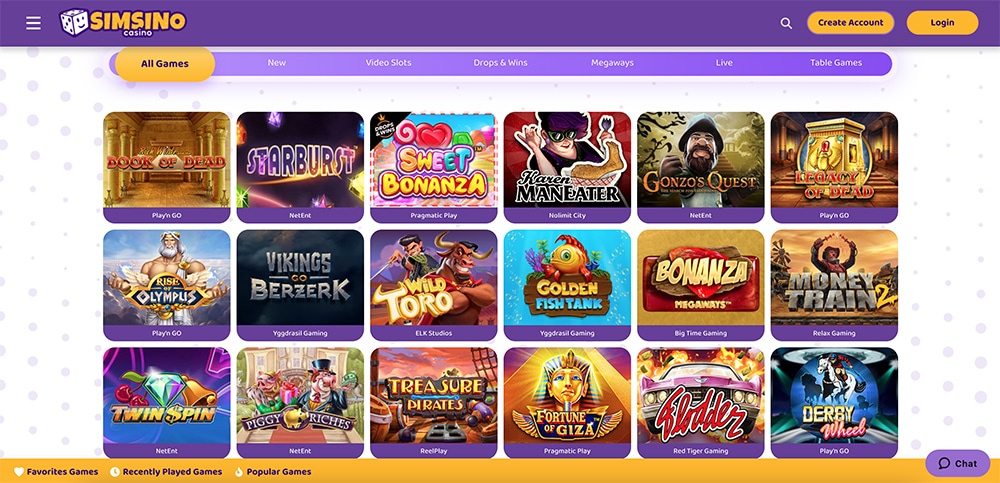This screenshot has width=1000, height=483.
Task: Open the Chat bubble widget
Action: [957, 463]
